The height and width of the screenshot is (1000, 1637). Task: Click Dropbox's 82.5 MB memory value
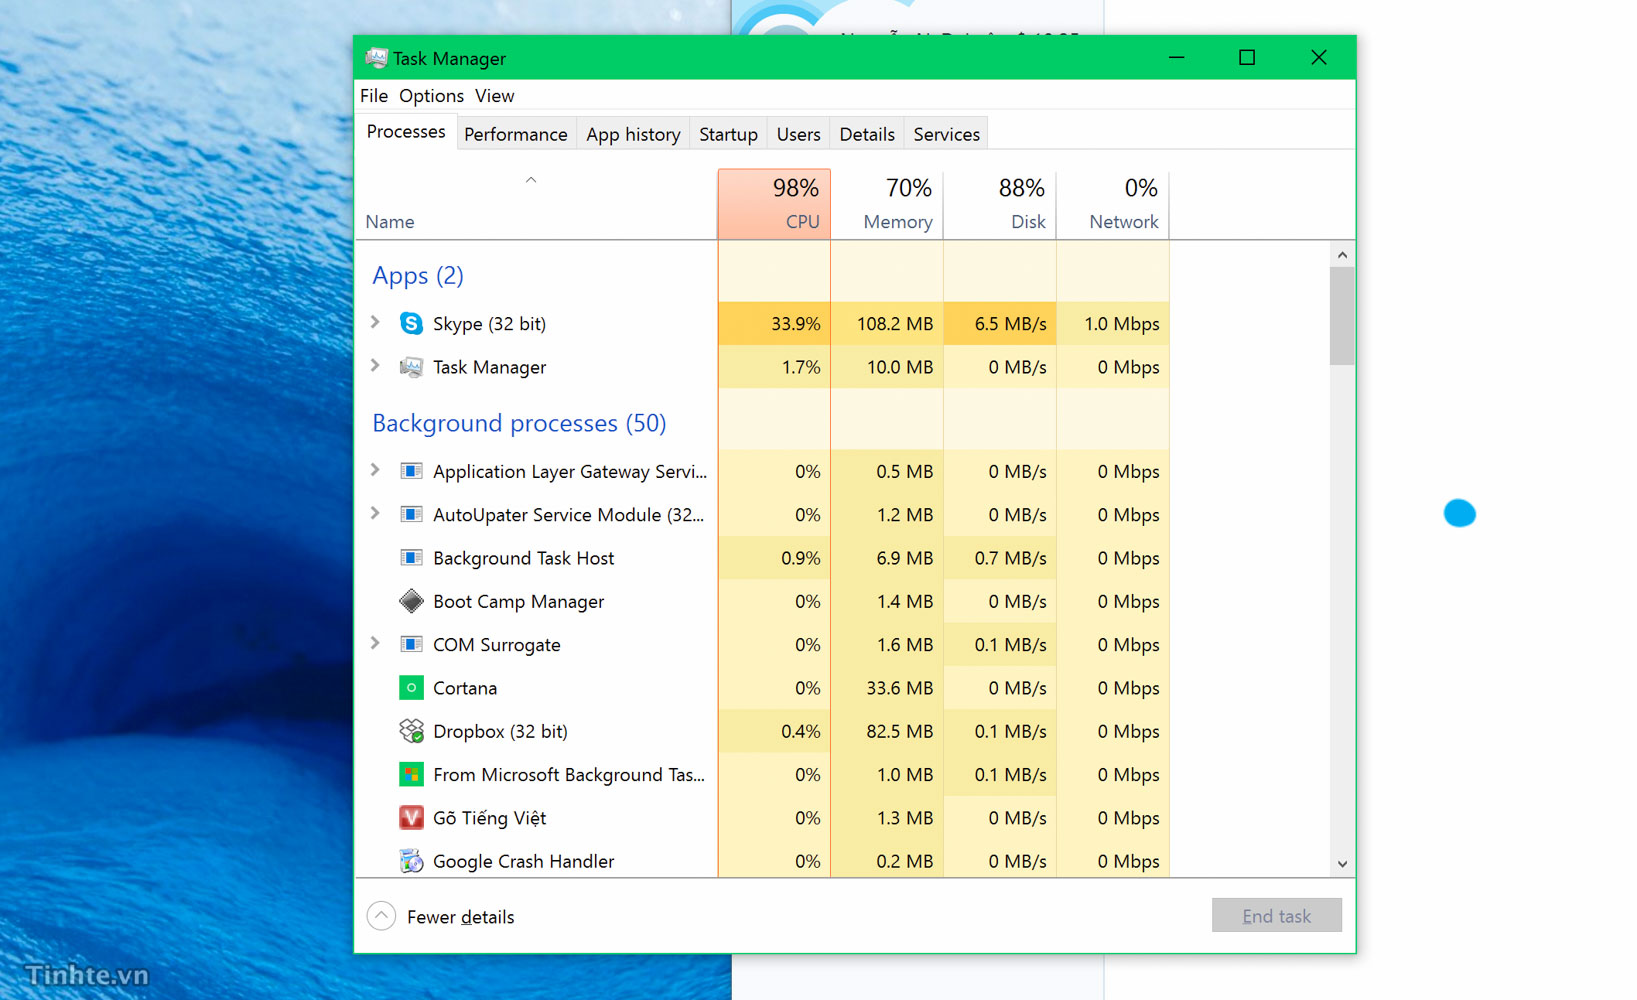(899, 731)
